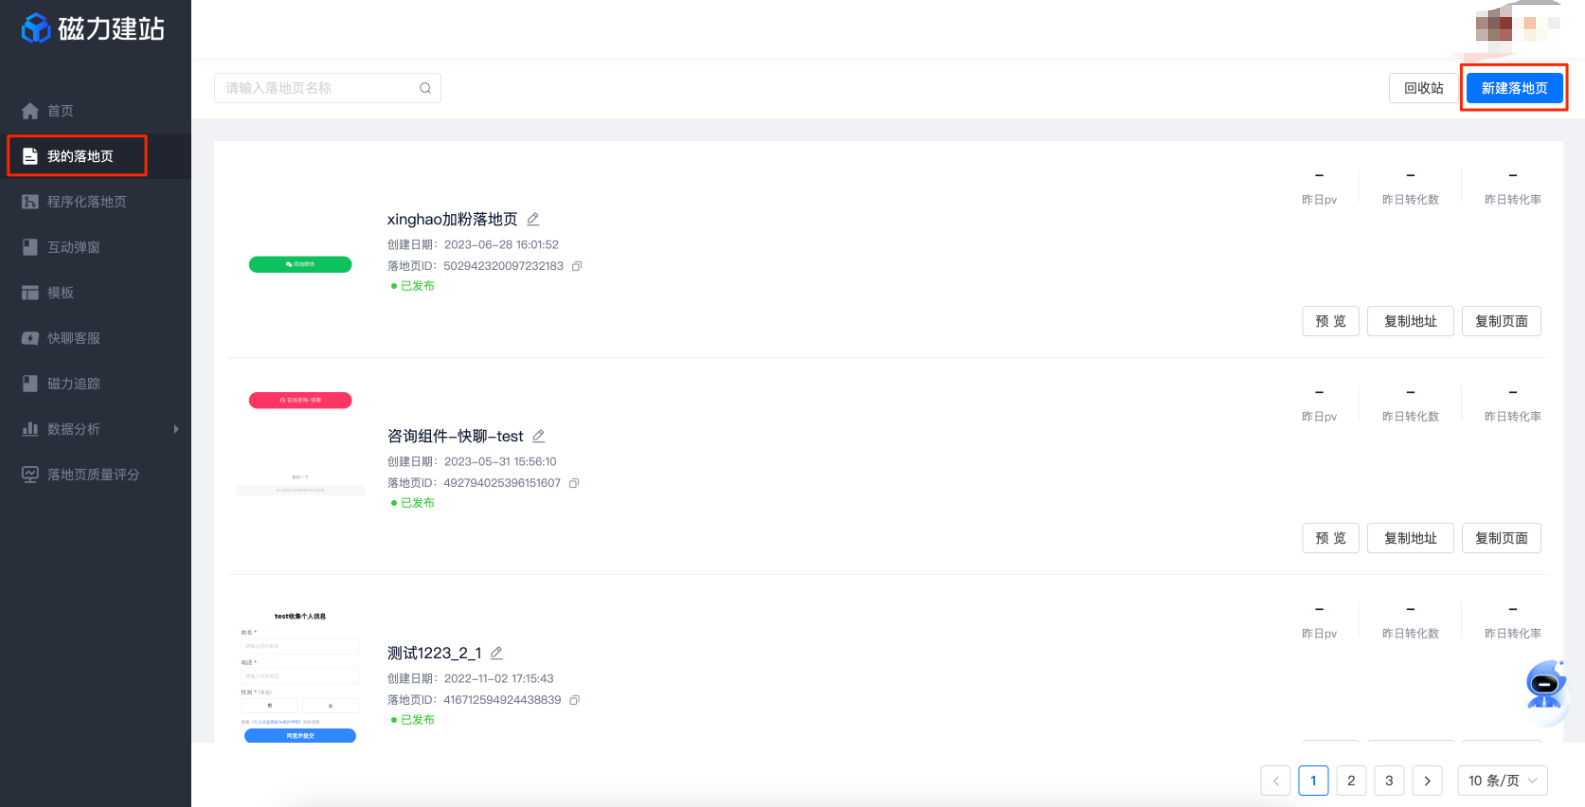Go to page 1

pos(1313,781)
